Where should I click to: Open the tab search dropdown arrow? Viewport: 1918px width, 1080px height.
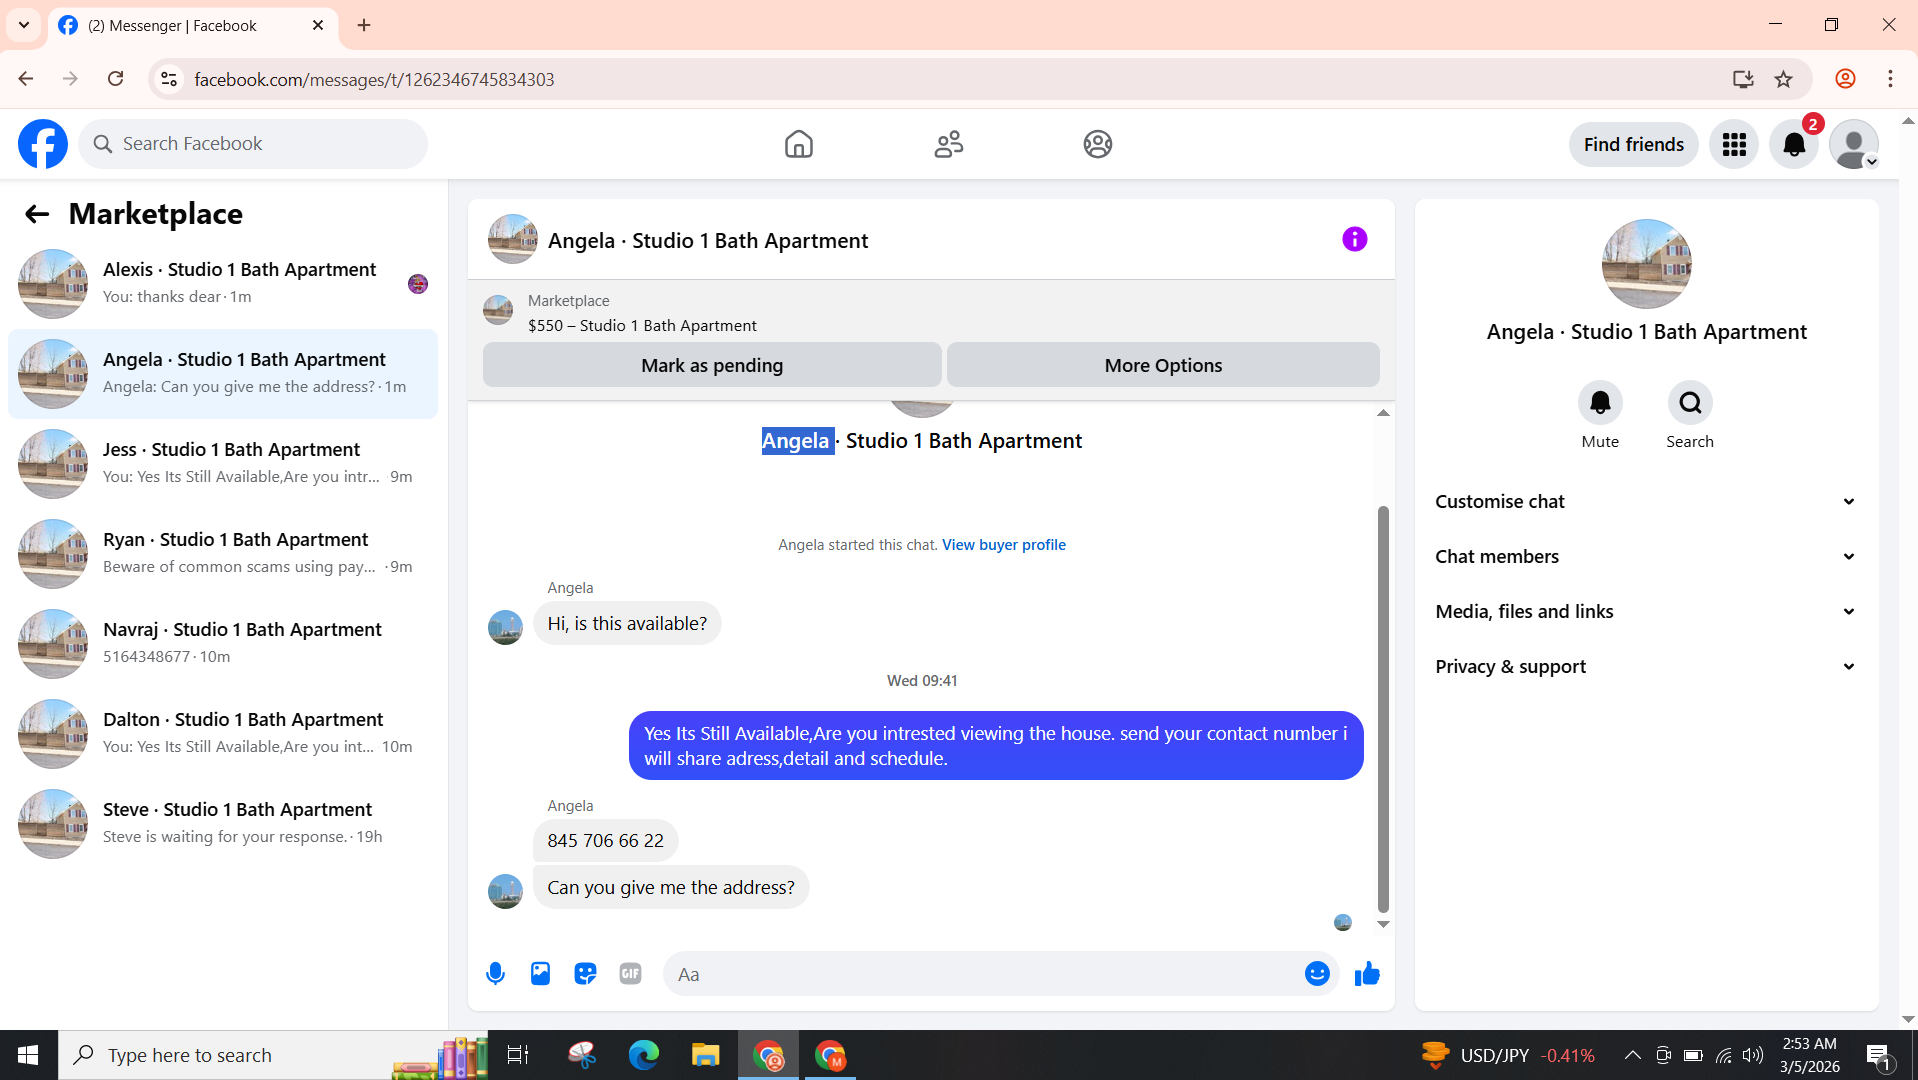24,25
